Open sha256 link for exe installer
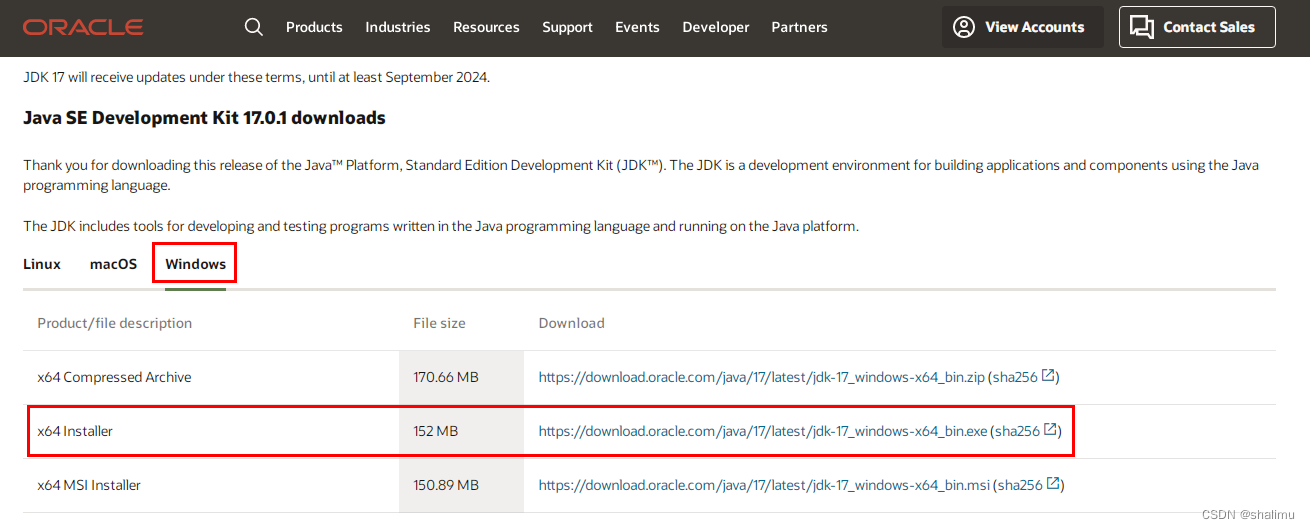 pos(1018,431)
